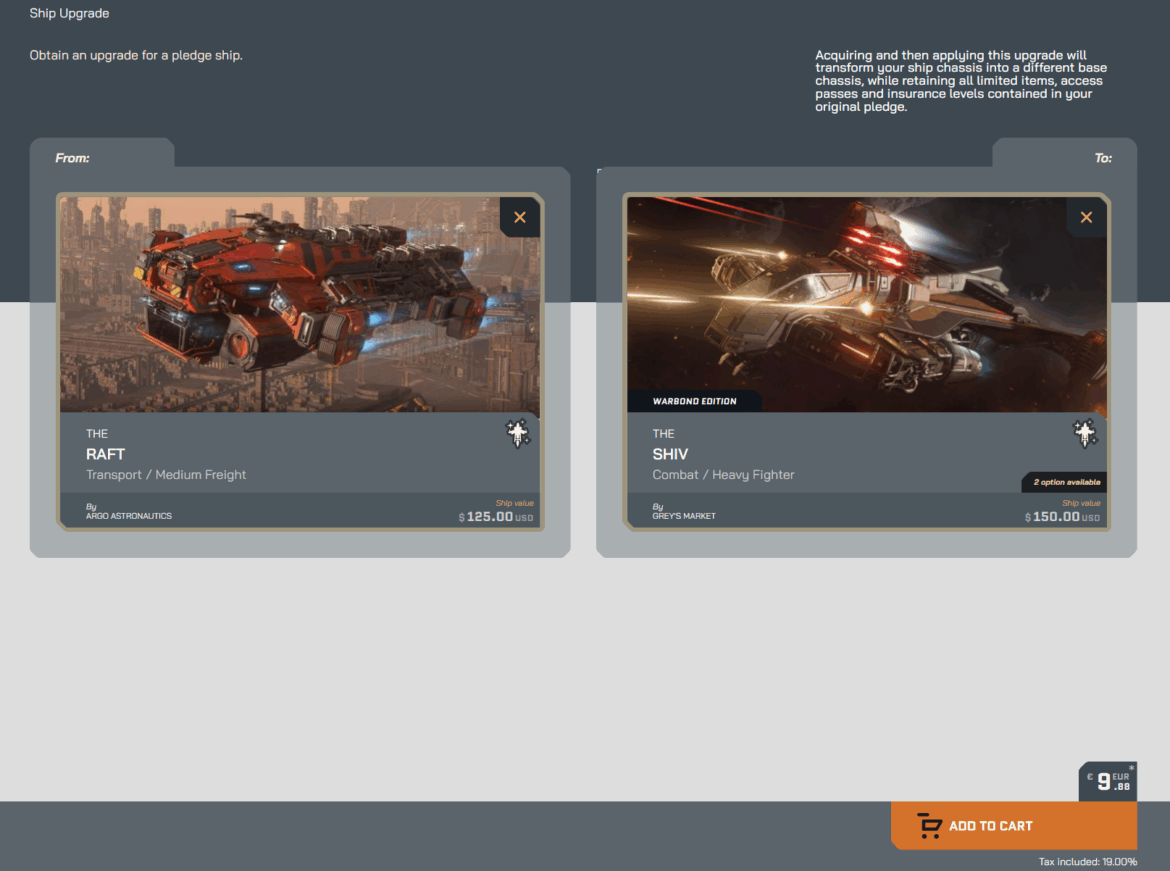Expand the 2 option available selector on the SHIV card
1170x871 pixels.
[1064, 481]
